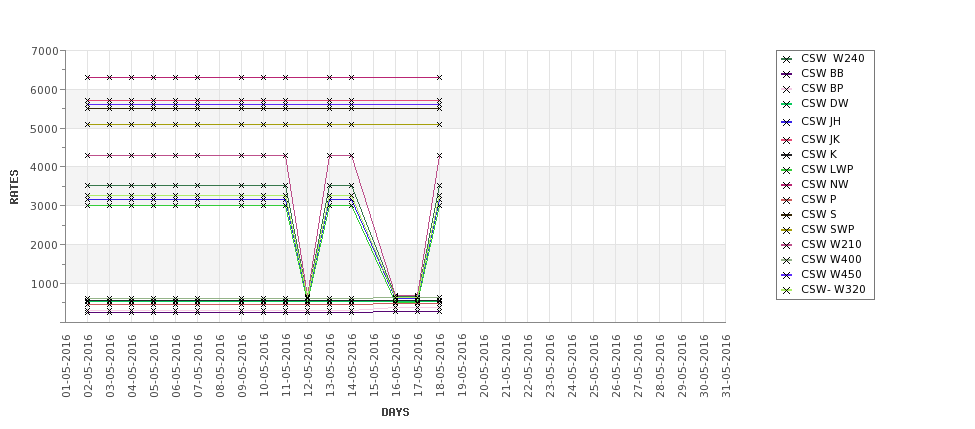Click the 31-05-2016 date label
This screenshot has width=975, height=429.
click(x=726, y=366)
